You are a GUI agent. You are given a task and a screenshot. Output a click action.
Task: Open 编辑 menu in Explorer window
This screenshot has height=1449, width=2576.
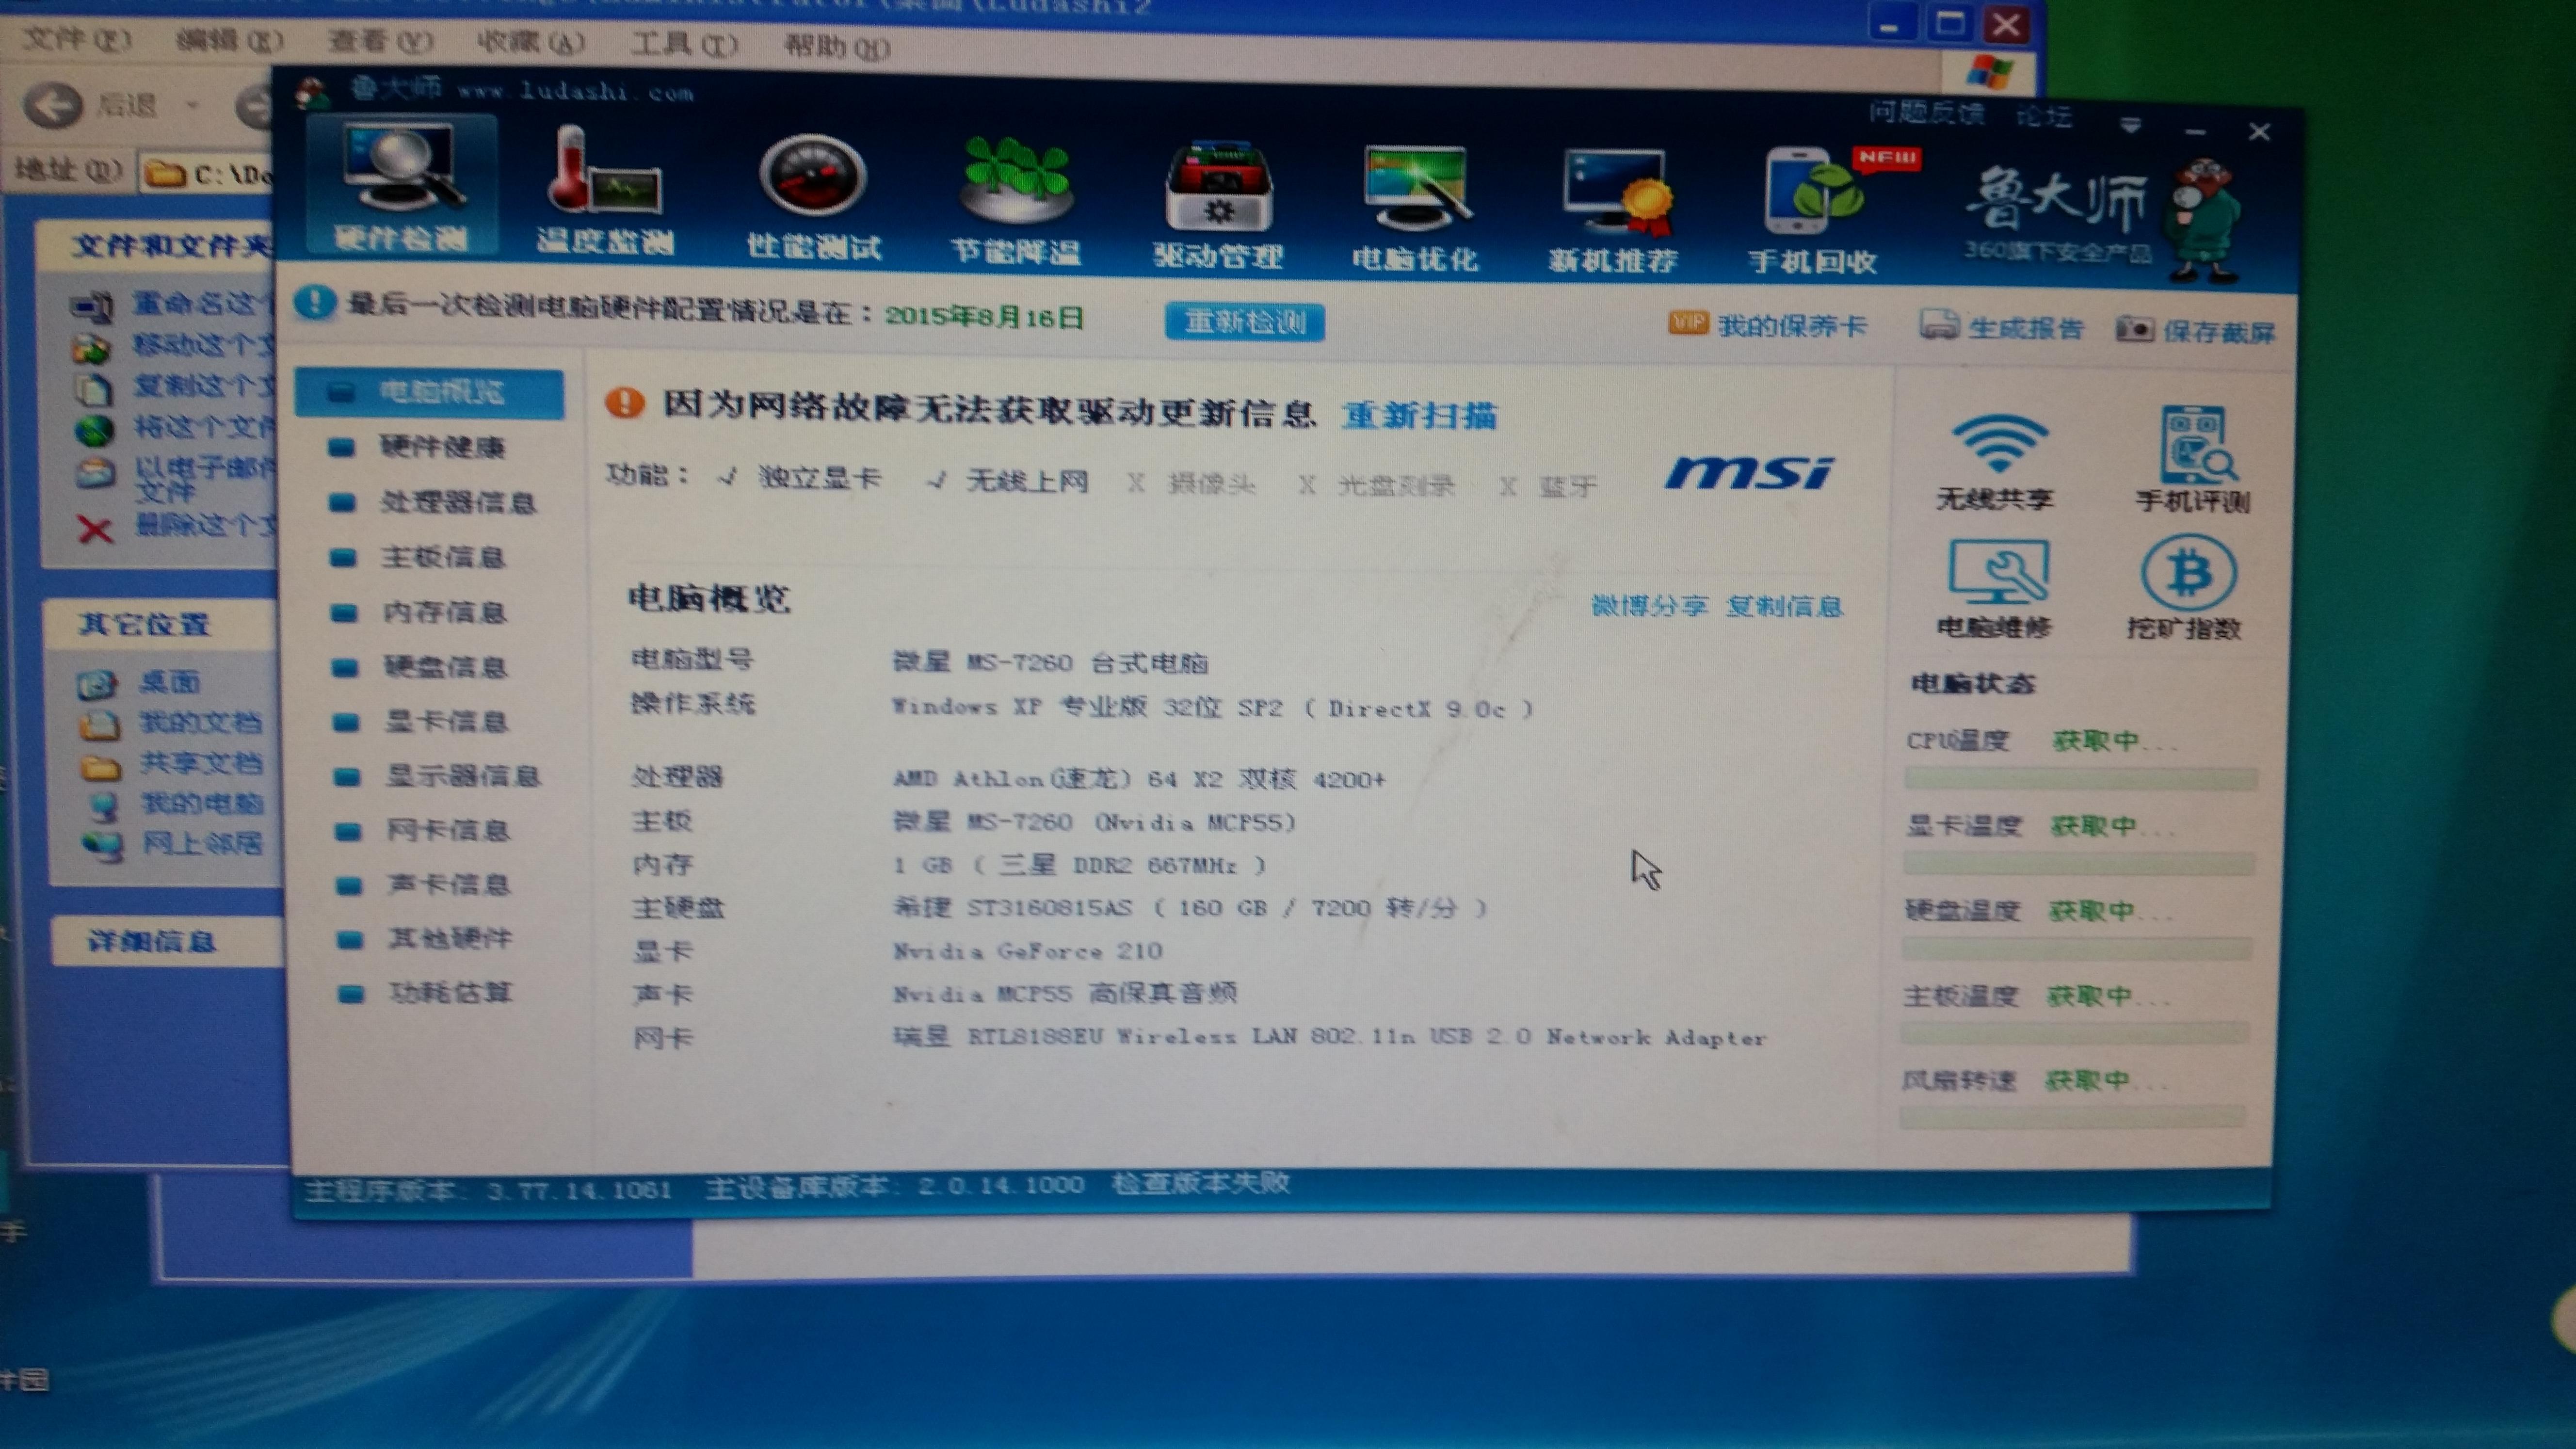coord(230,41)
